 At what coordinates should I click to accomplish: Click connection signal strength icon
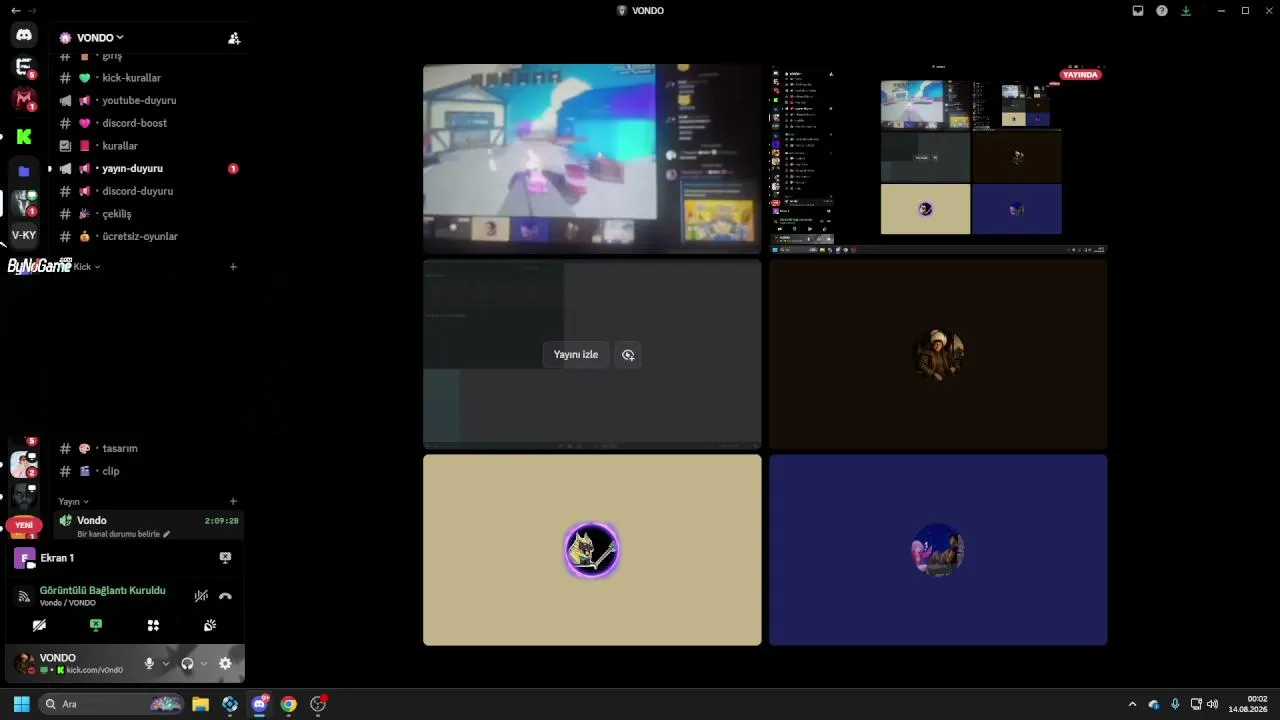click(x=24, y=597)
